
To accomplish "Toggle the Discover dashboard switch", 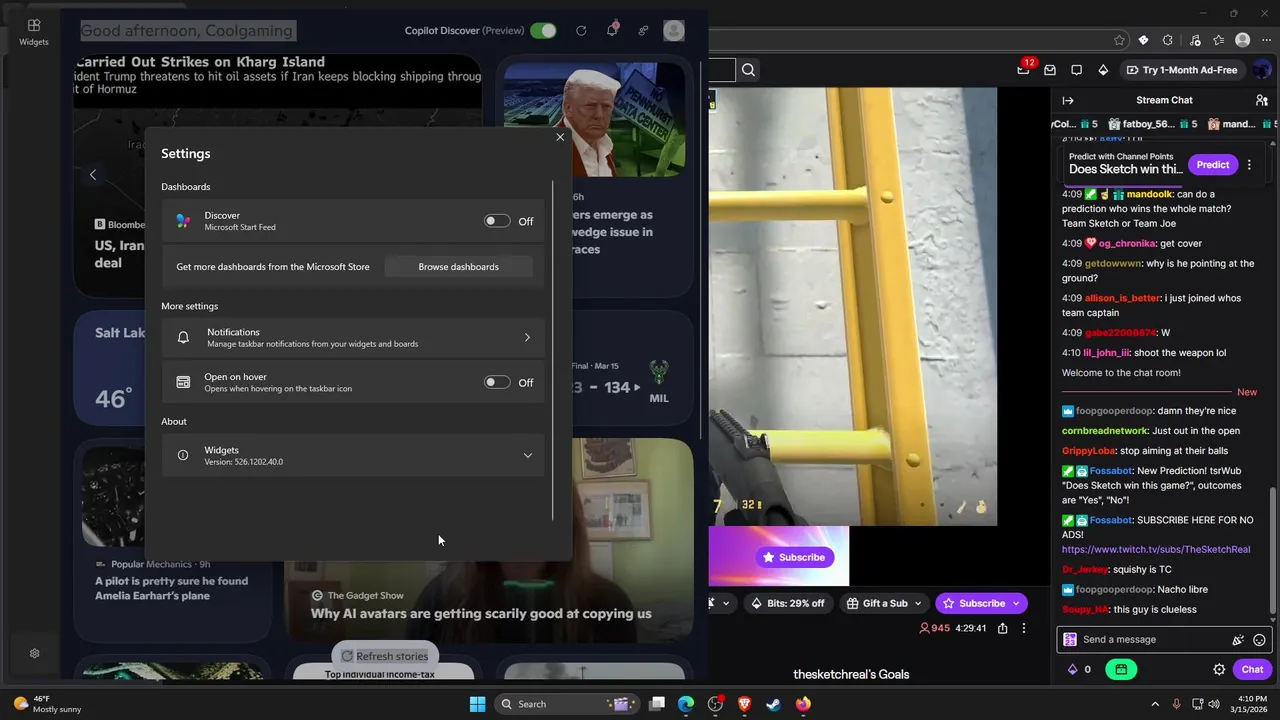I will coord(497,221).
